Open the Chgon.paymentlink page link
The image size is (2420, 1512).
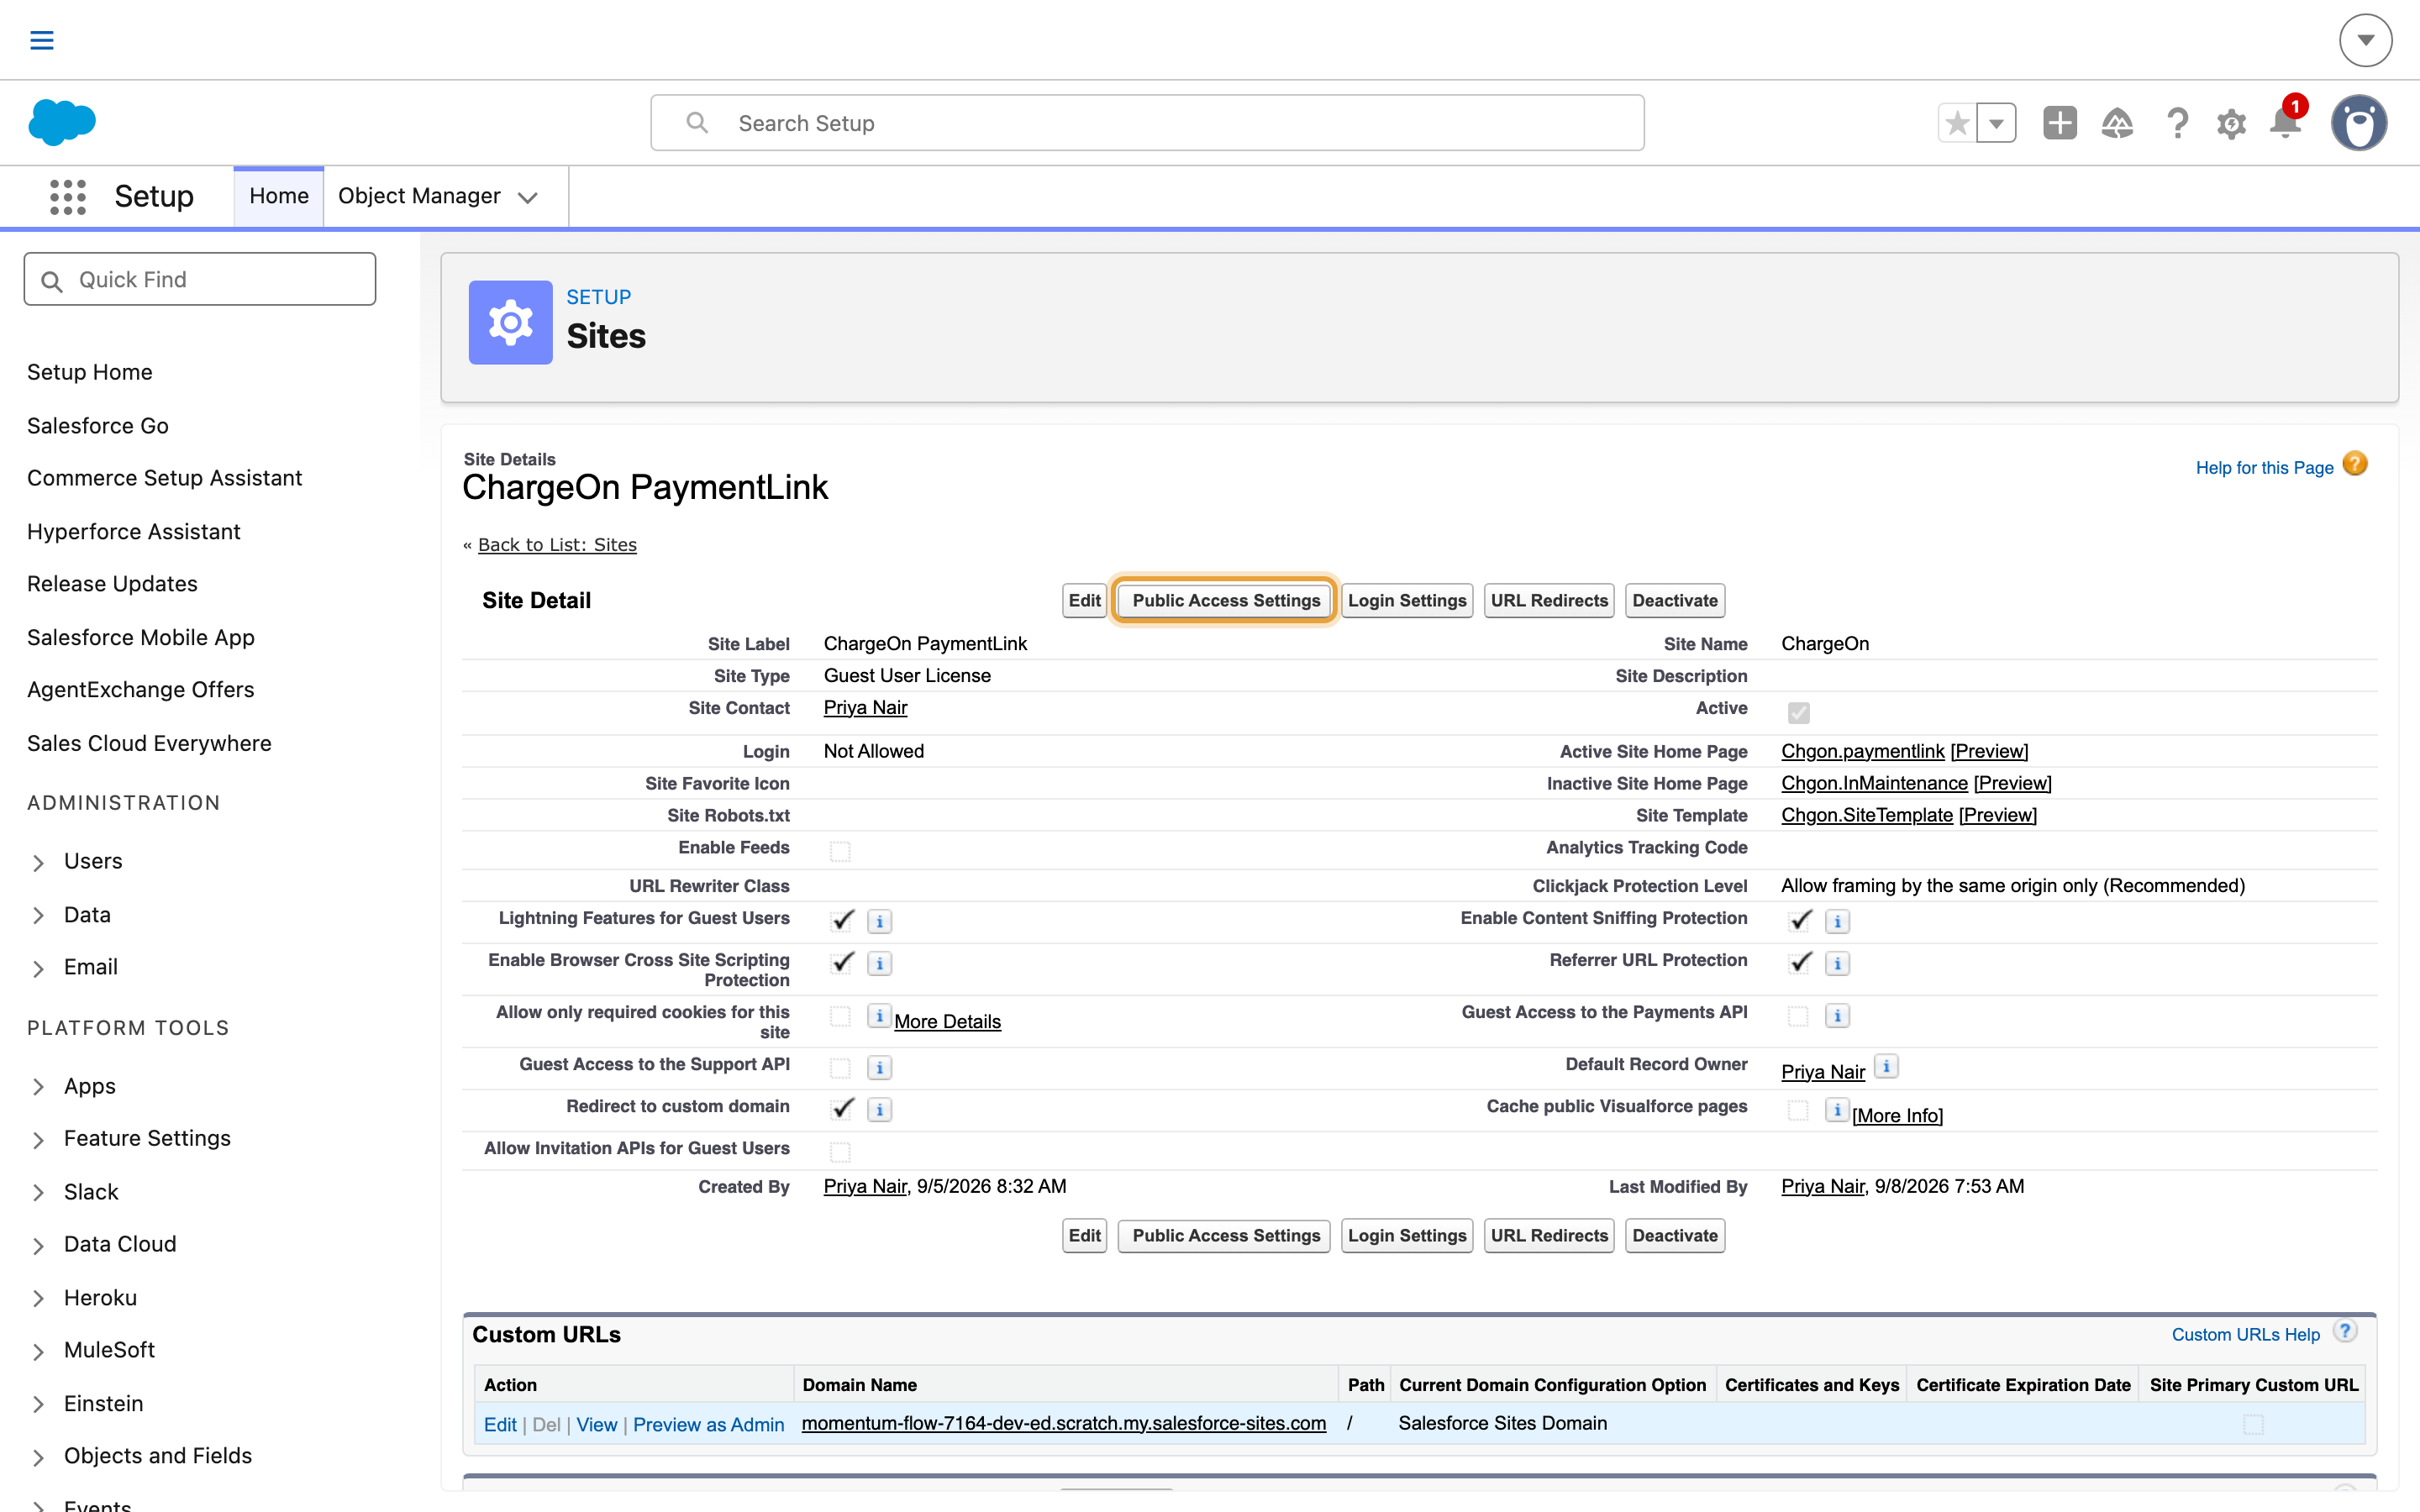1862,751
